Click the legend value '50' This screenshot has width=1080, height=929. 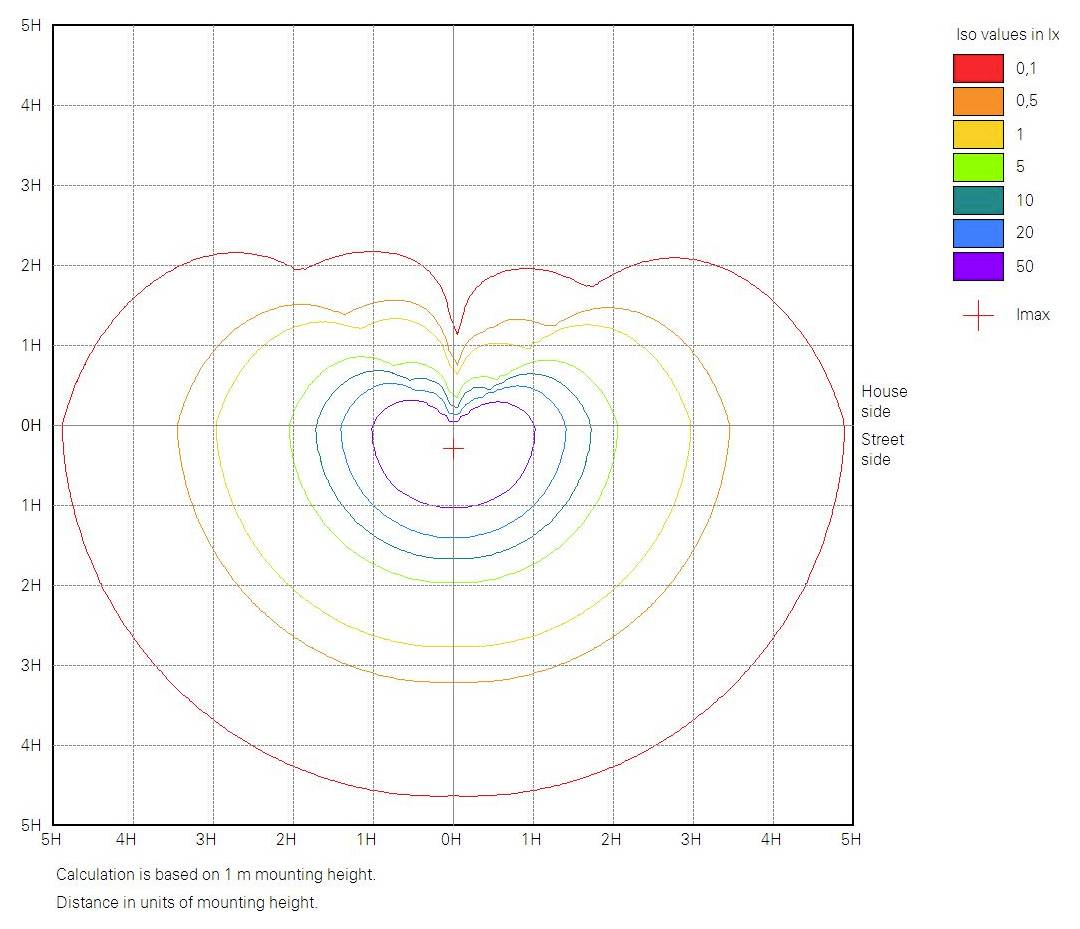point(1024,267)
